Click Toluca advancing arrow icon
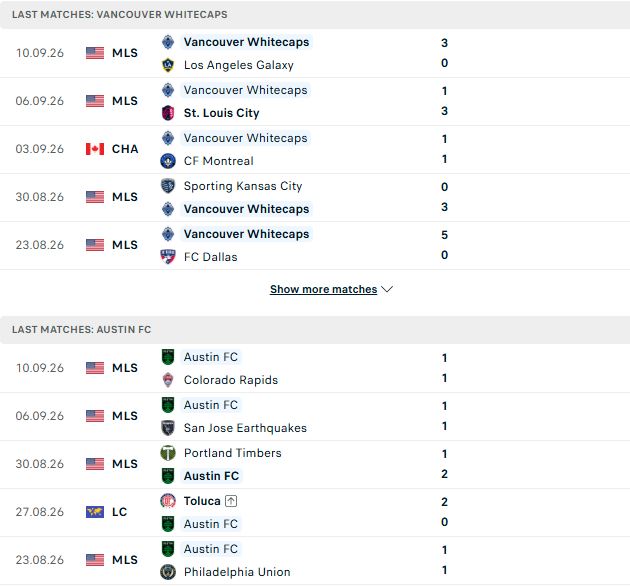The image size is (630, 586). coord(231,501)
